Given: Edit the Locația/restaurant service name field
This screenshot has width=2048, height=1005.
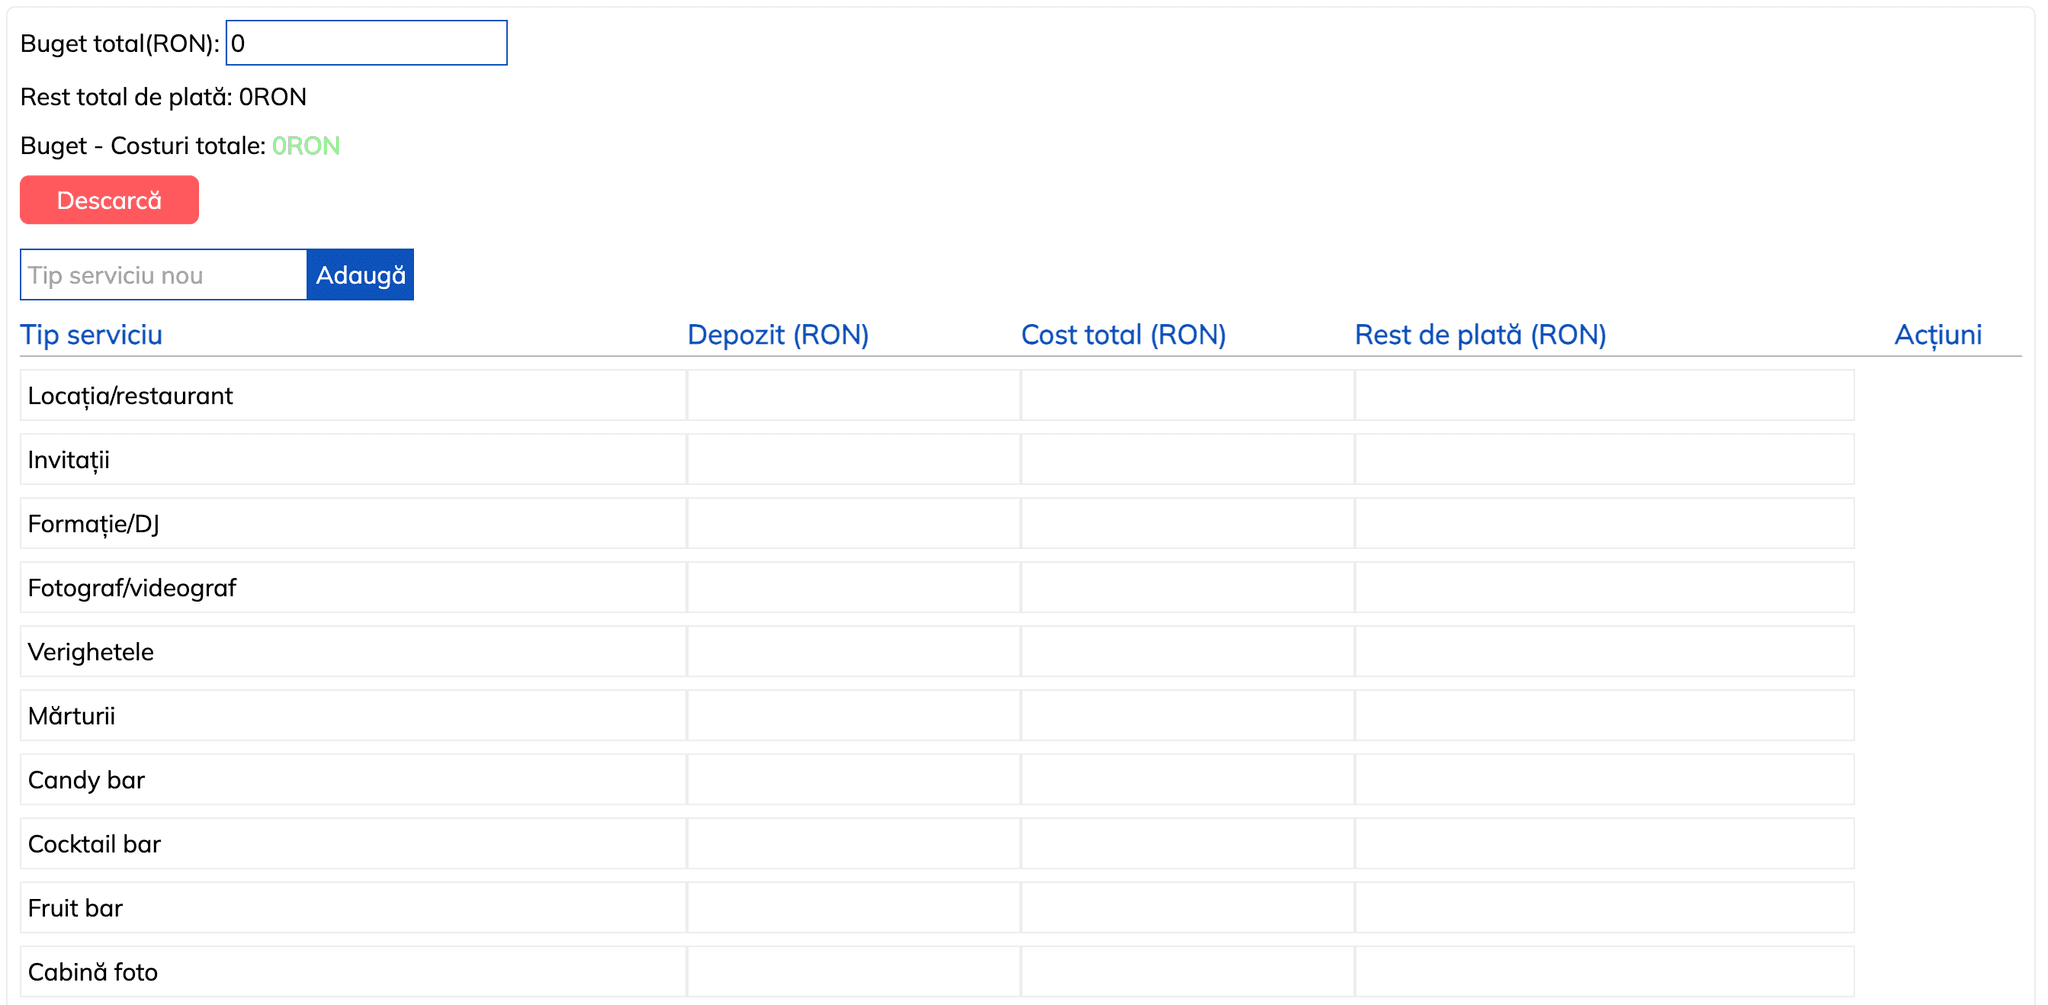Looking at the screenshot, I should click(352, 396).
